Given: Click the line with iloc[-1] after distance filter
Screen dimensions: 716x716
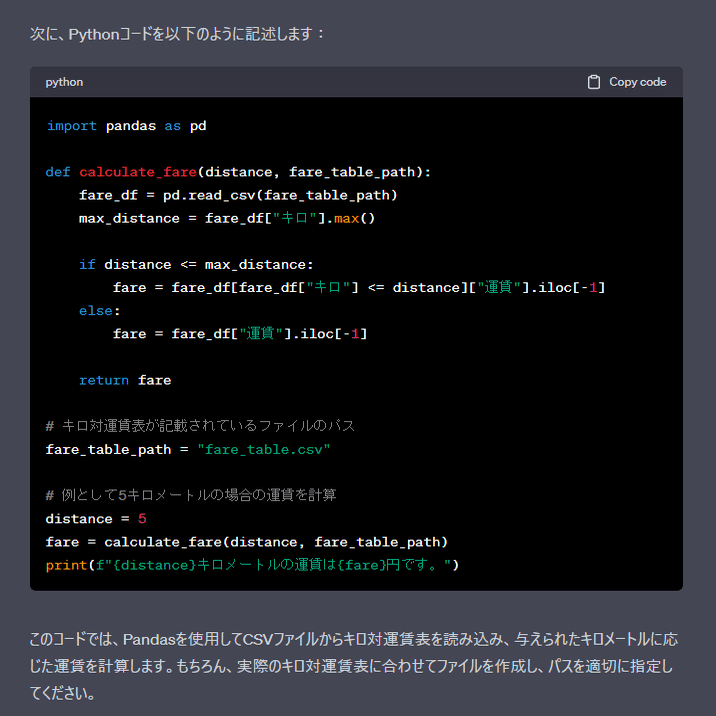Looking at the screenshot, I should click(x=359, y=288).
